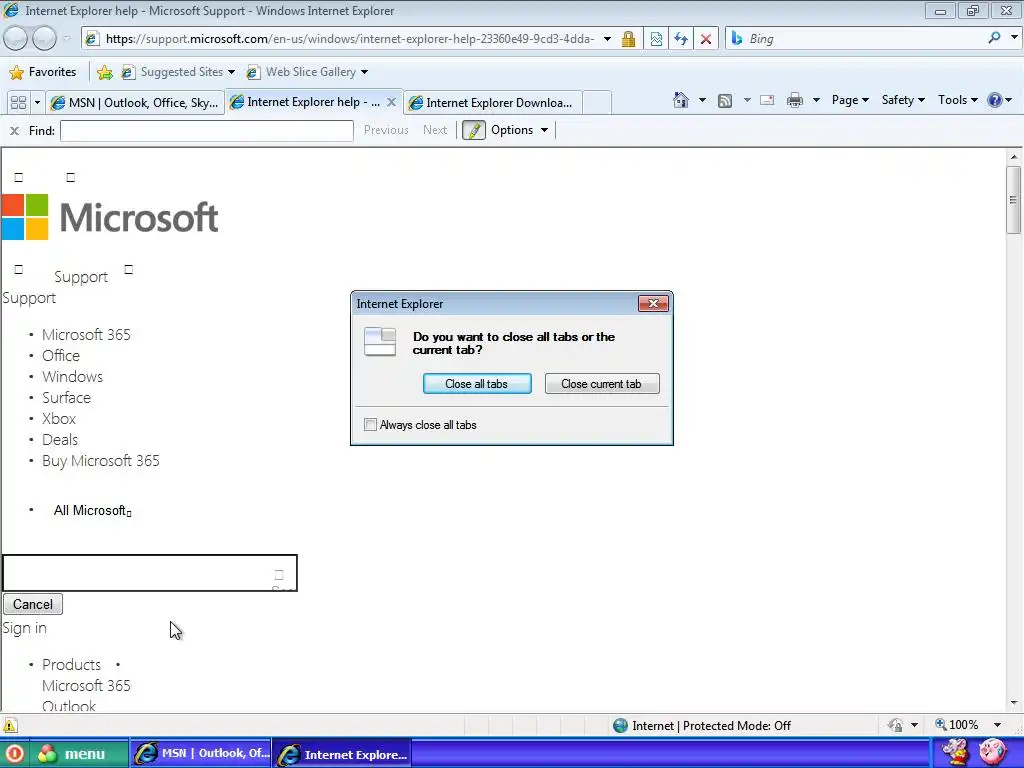Click the security lock icon
This screenshot has width=1024, height=768.
pos(628,39)
